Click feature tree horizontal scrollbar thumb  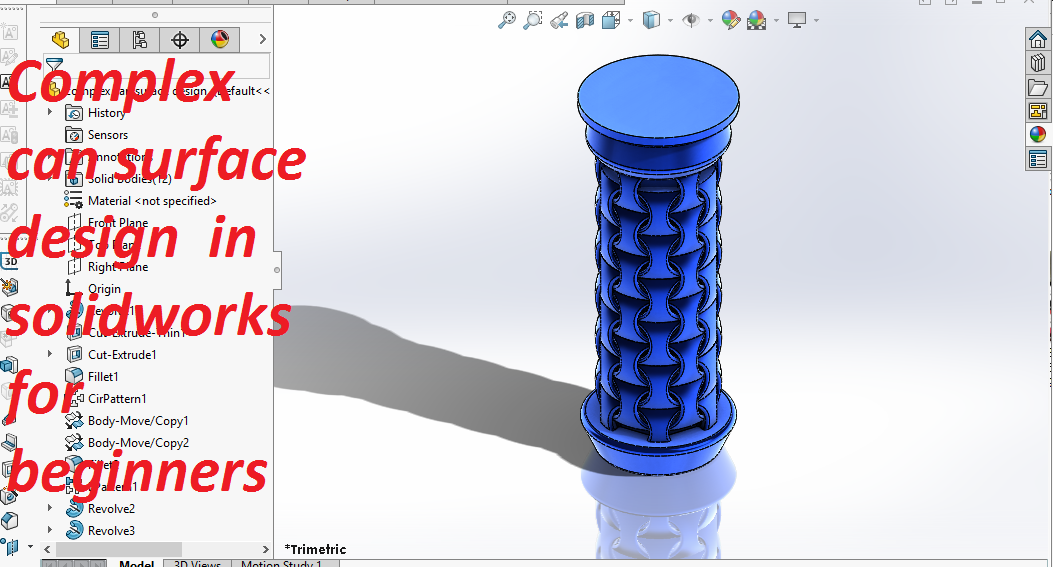pyautogui.click(x=119, y=549)
